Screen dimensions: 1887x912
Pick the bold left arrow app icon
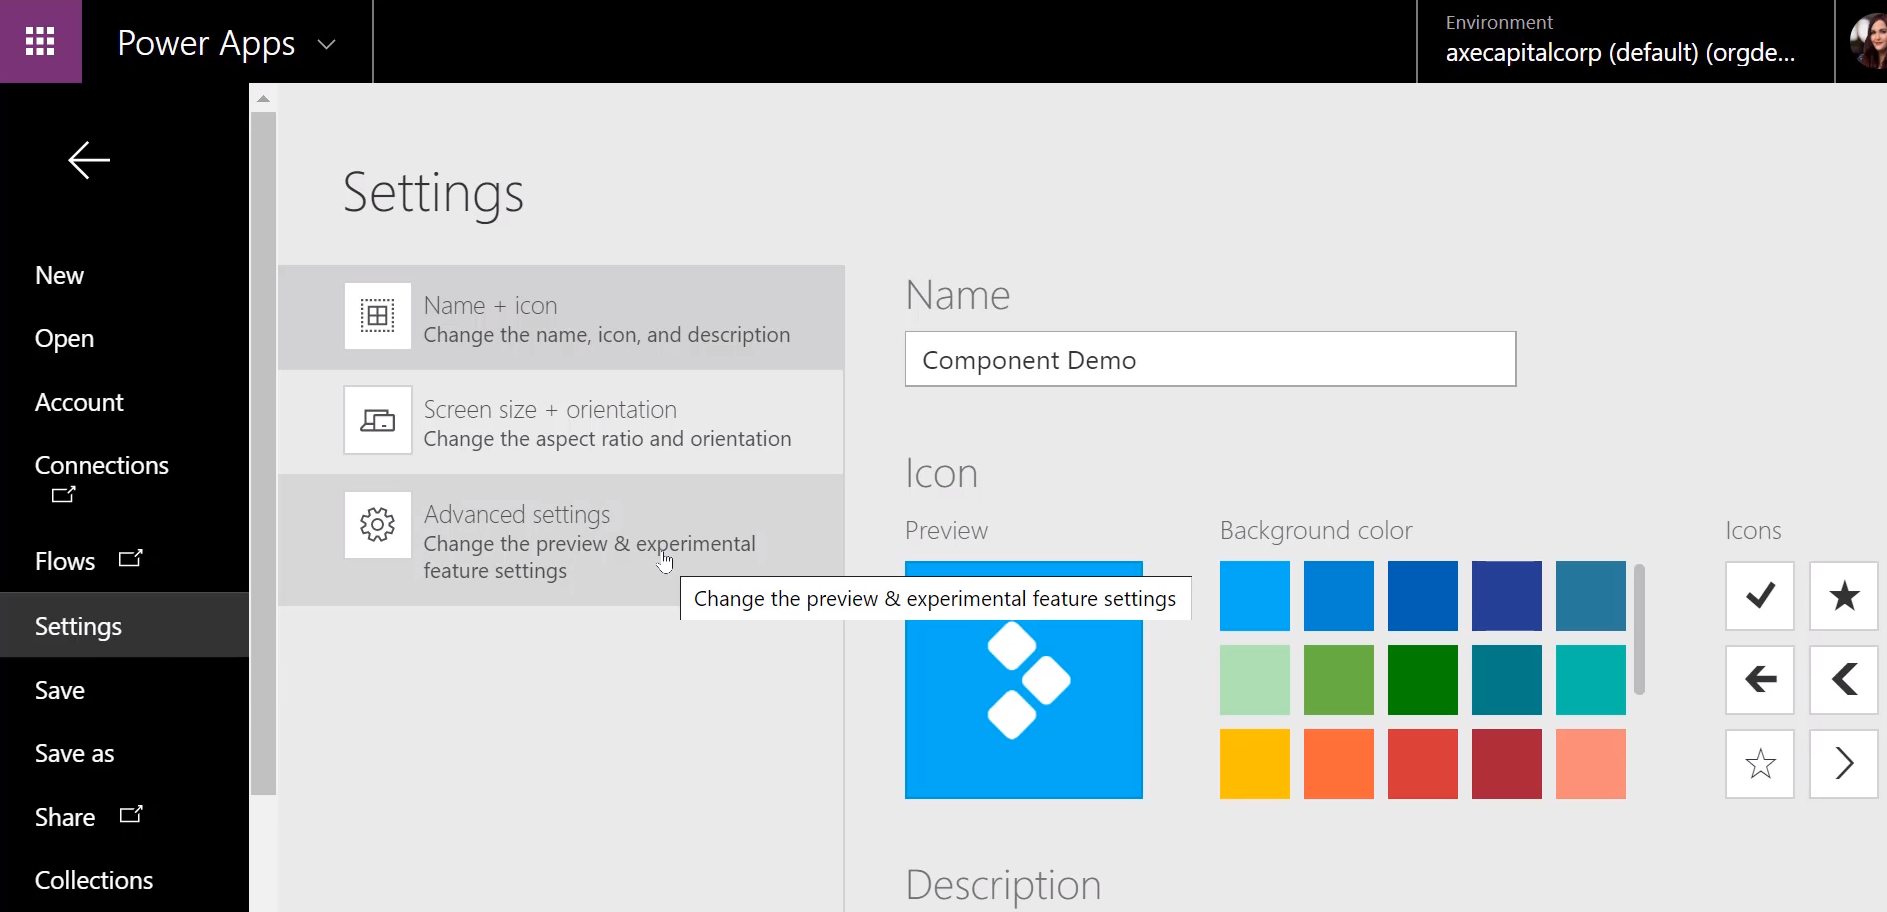(x=1760, y=680)
